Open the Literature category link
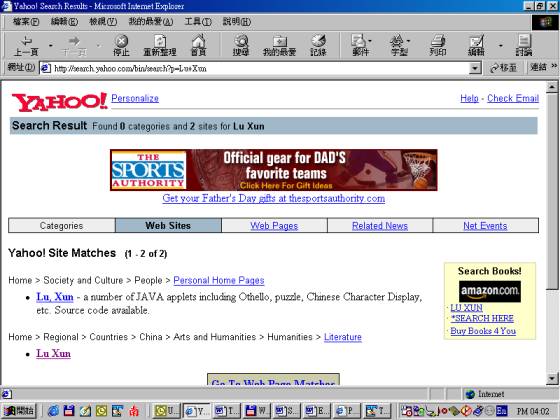This screenshot has height=420, width=560. tap(343, 337)
